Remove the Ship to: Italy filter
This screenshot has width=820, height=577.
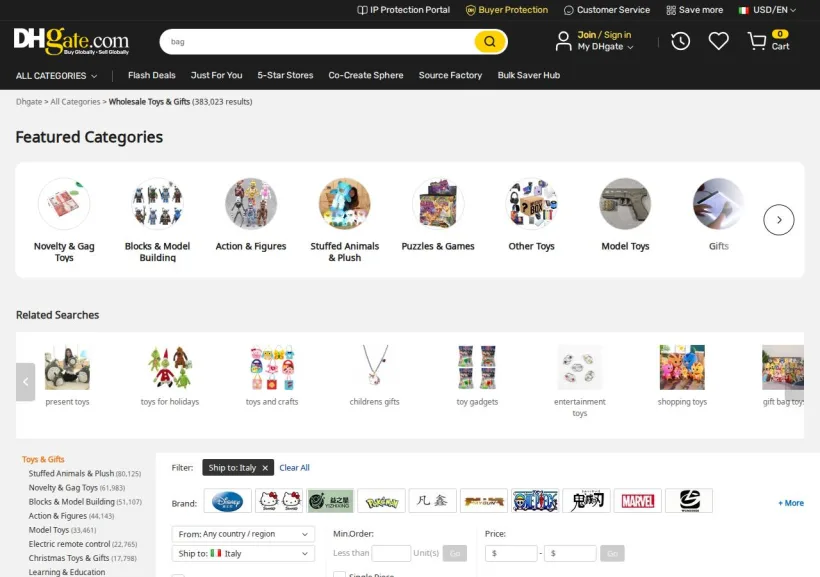click(265, 468)
